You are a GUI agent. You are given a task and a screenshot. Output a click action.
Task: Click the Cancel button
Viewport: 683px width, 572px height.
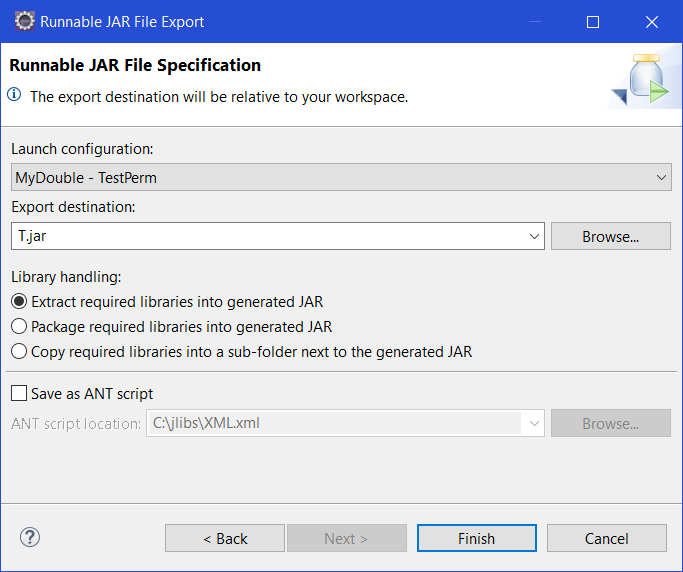tap(607, 538)
